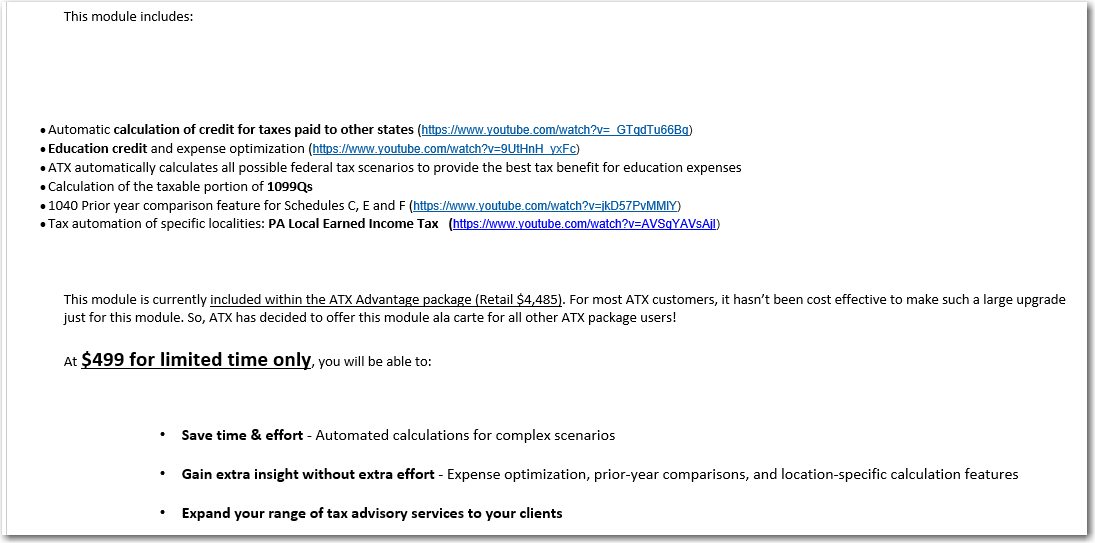This screenshot has height=543, width=1095.
Task: Click the "Tax automation of specific localities" text
Action: point(156,224)
